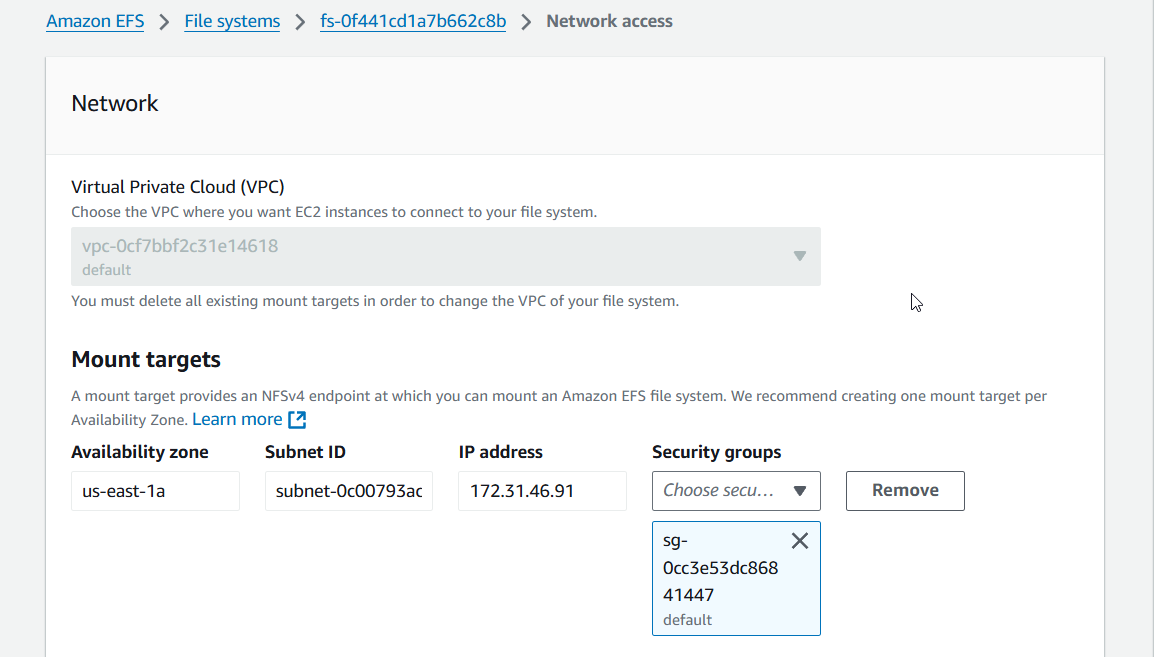Select the sg-0cc3e53dc86841447 security group tag
Viewport: 1159px width, 657px height.
(736, 579)
